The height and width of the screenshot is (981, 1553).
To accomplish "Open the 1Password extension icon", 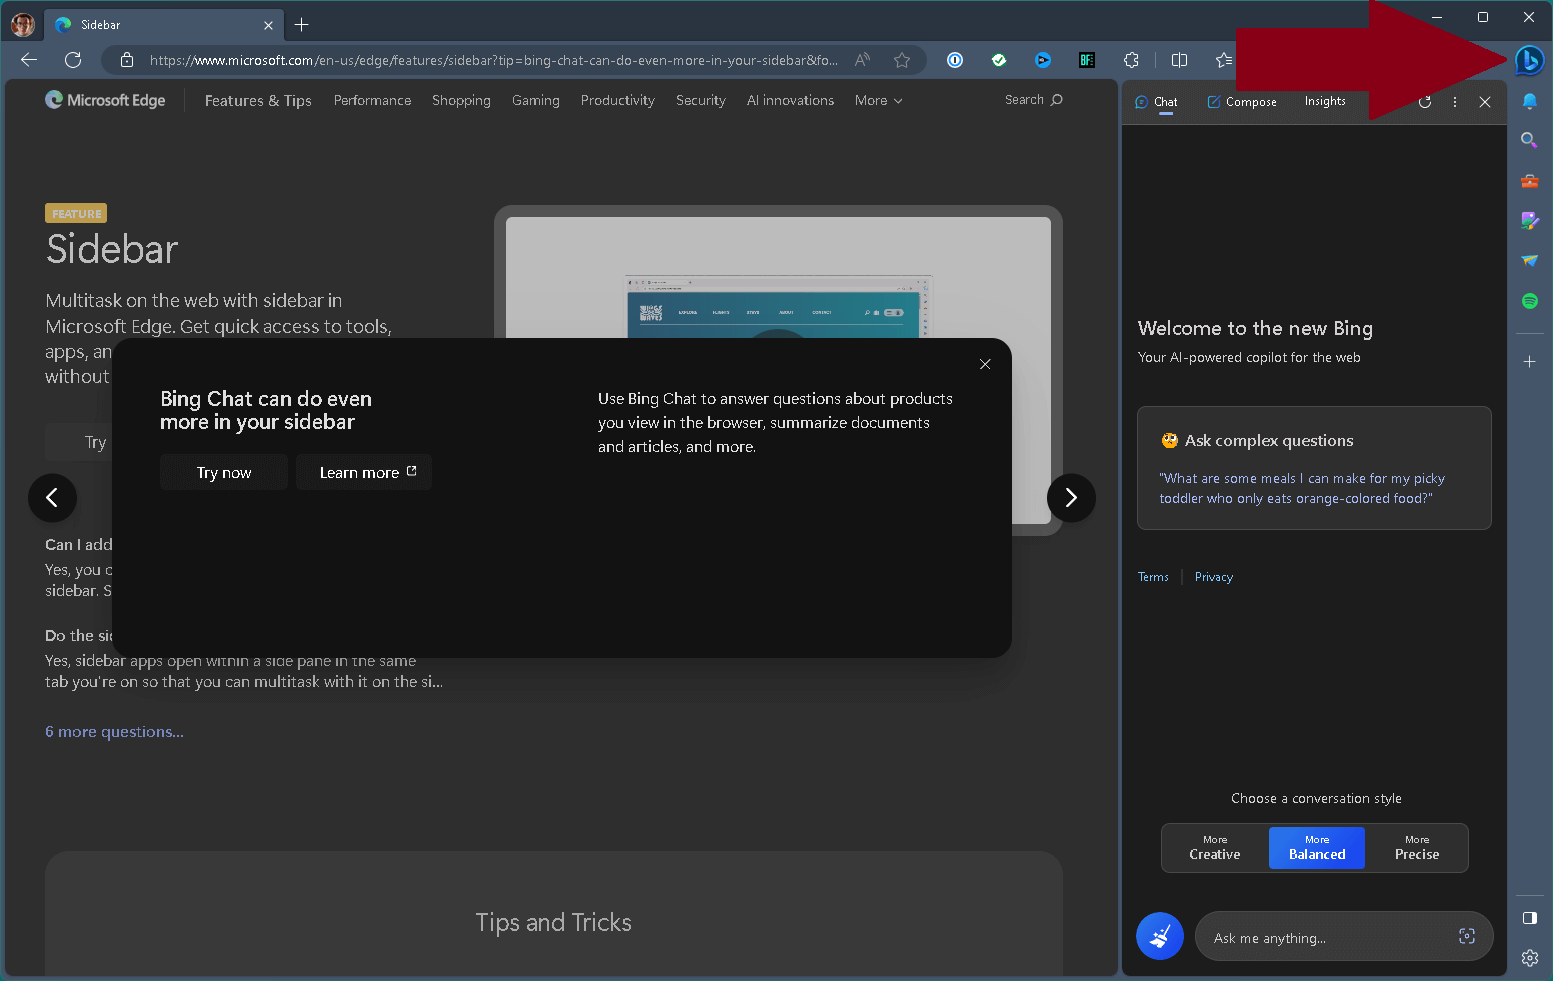I will [955, 60].
